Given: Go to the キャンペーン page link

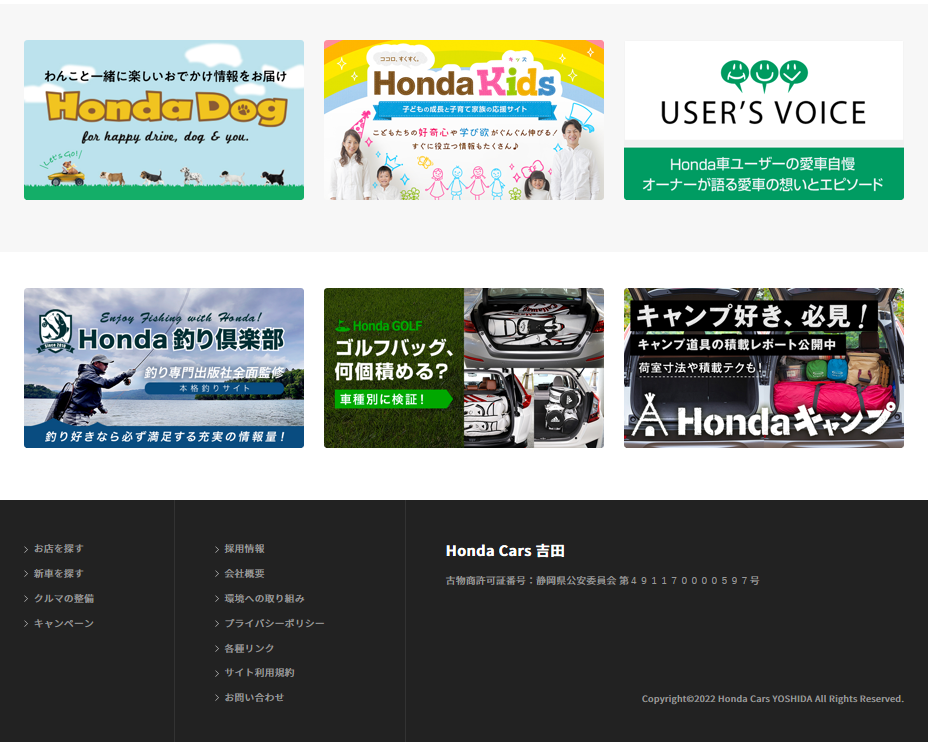Looking at the screenshot, I should click(x=63, y=624).
